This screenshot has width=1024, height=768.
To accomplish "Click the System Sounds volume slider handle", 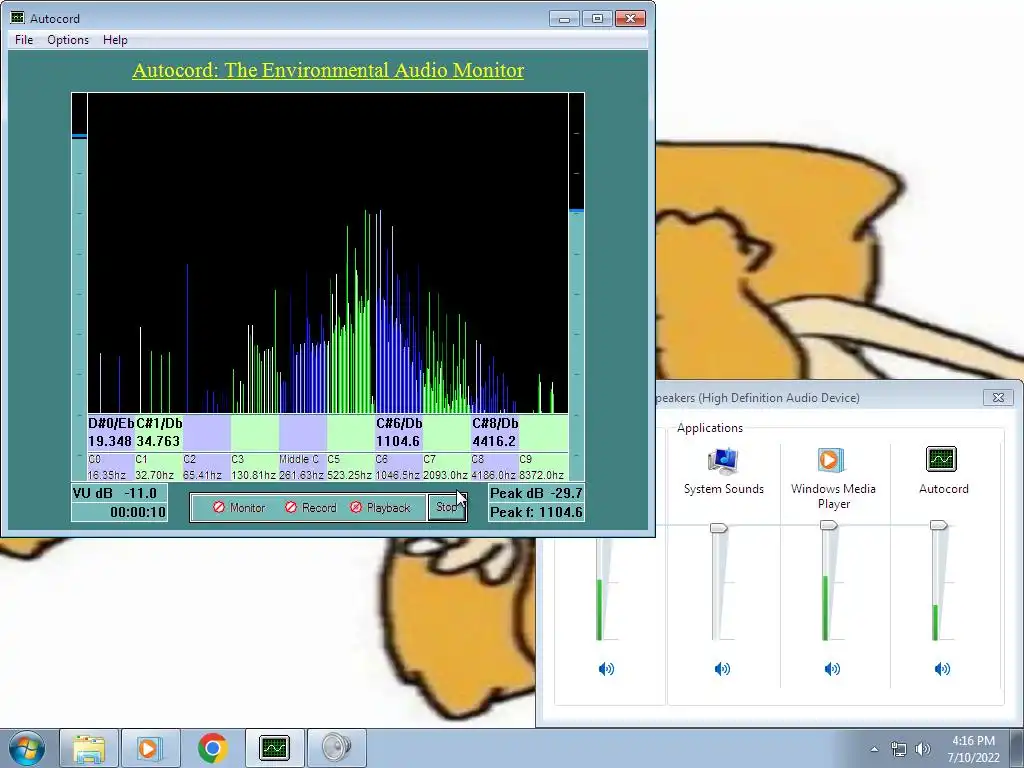I will click(718, 528).
